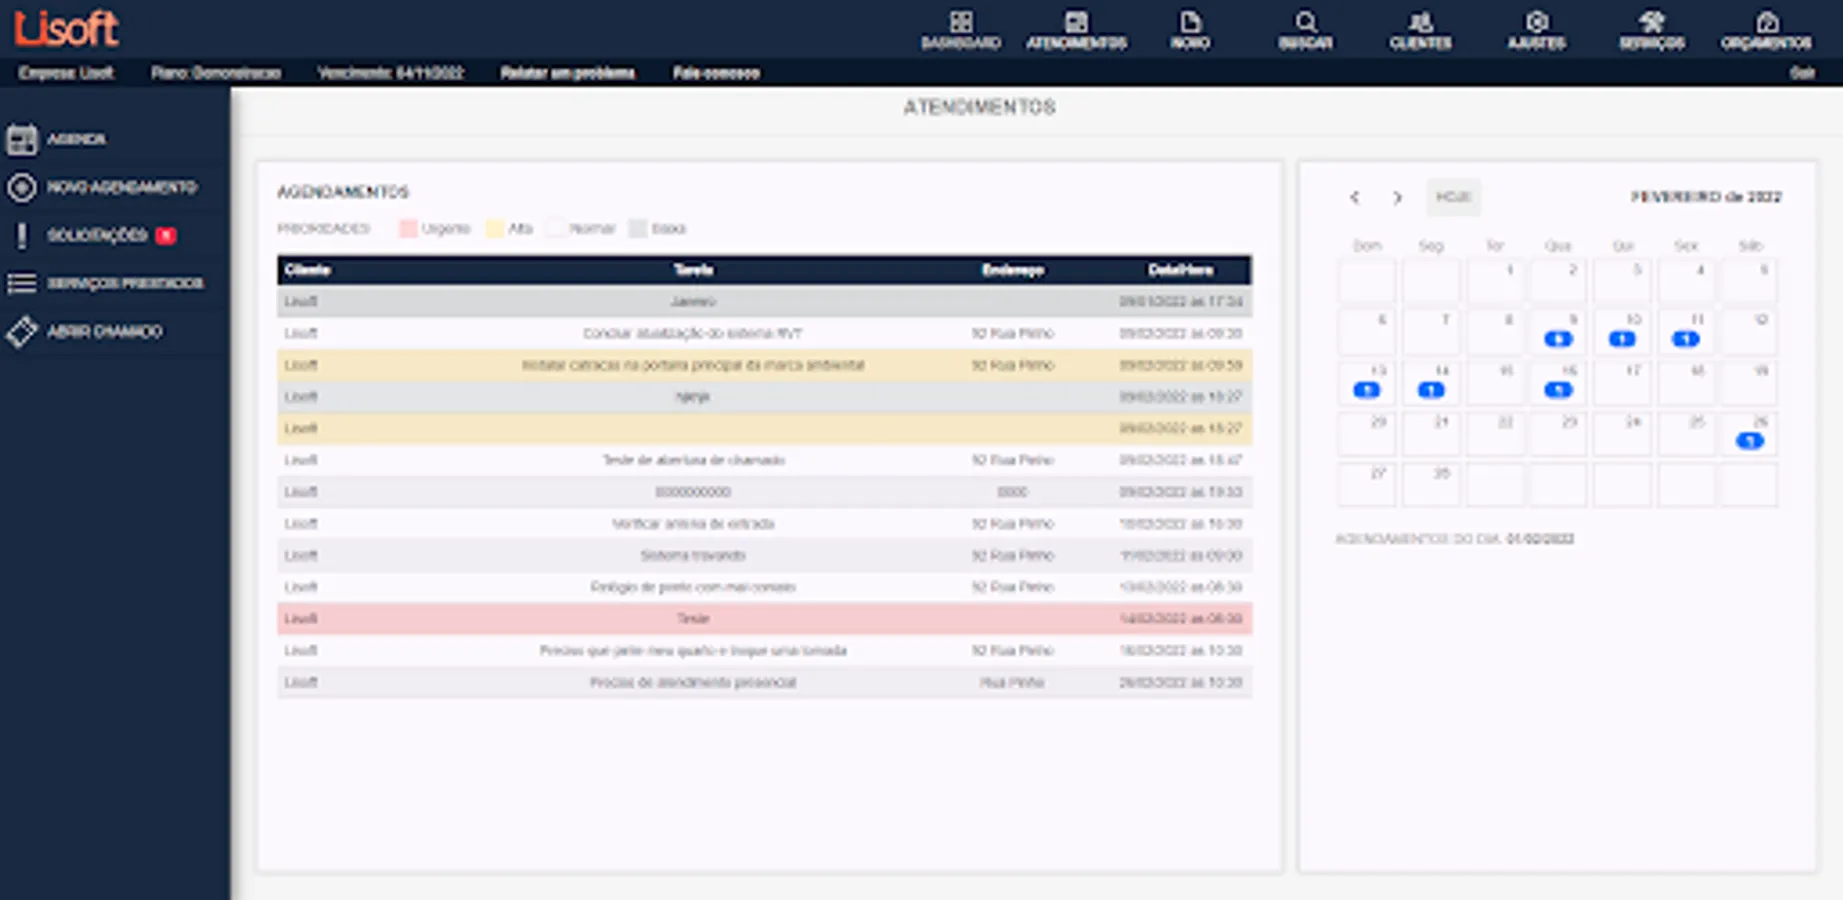Open the Orçamentos icon

pos(1766,30)
